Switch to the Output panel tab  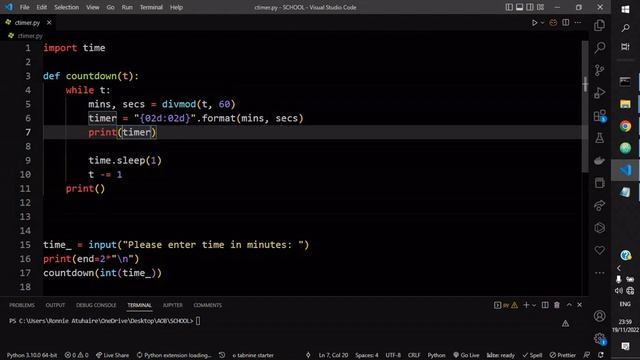(x=55, y=305)
